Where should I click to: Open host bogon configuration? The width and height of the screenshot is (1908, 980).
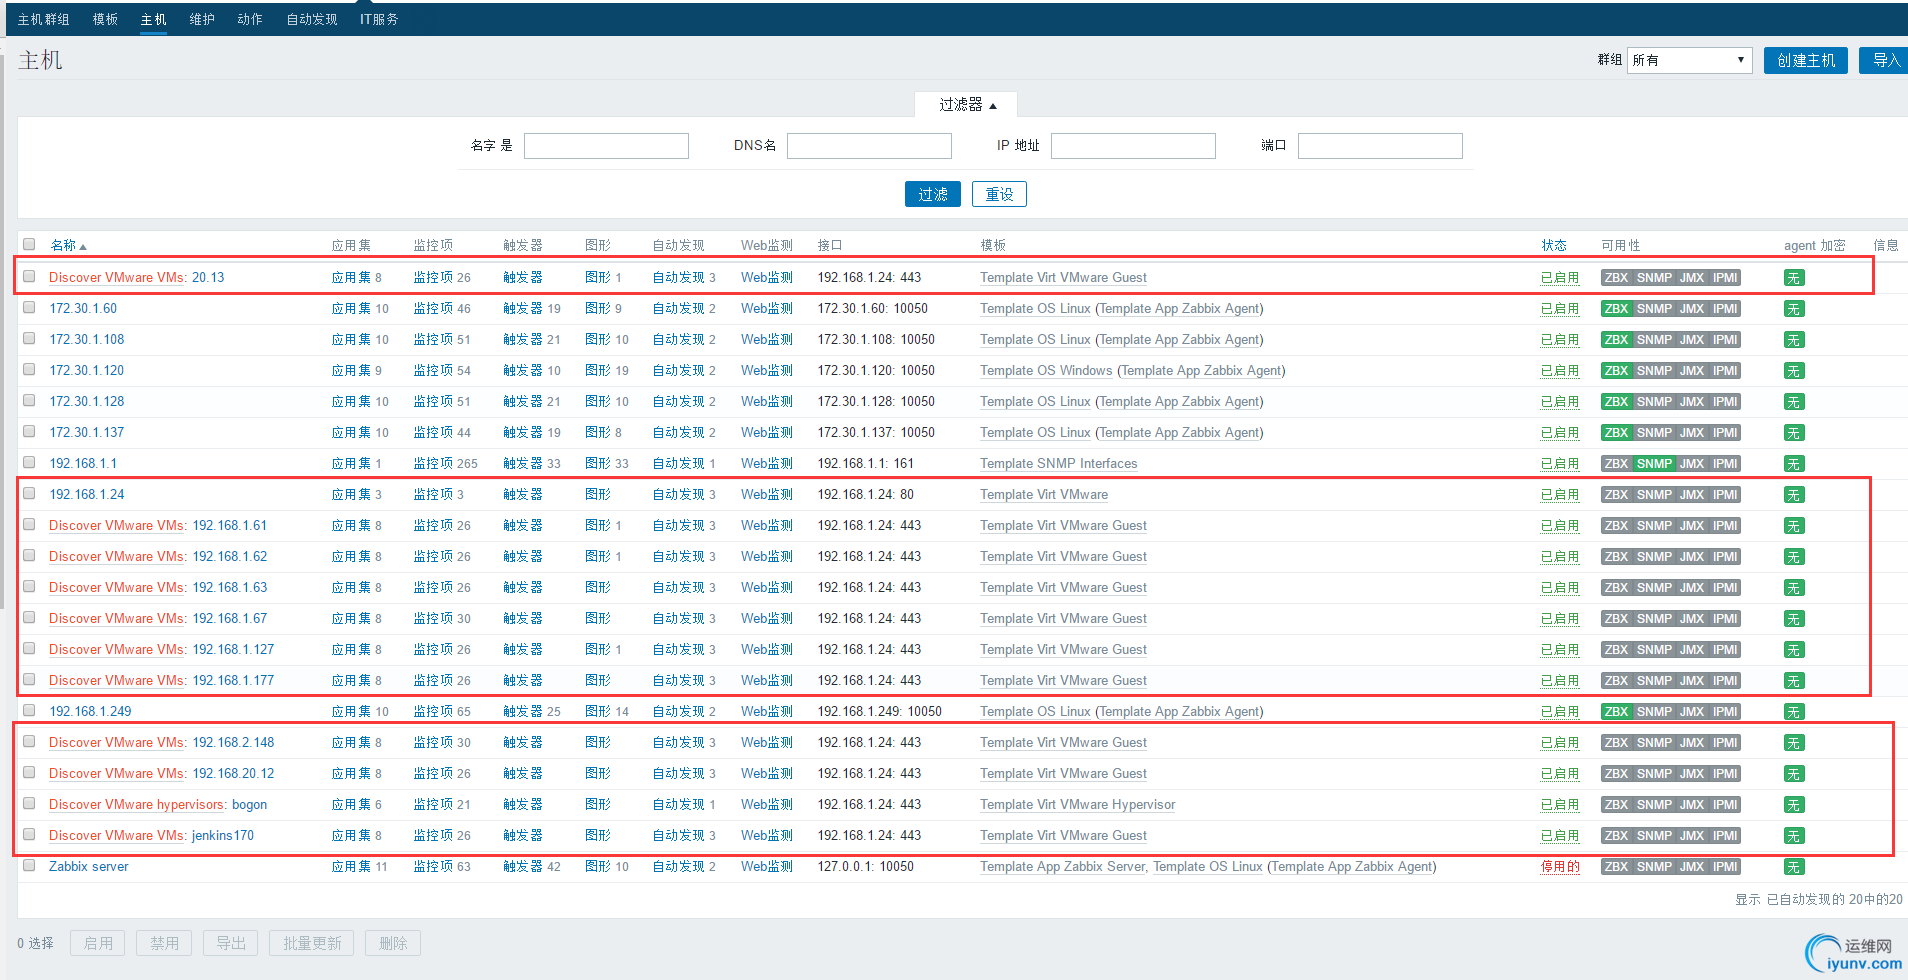250,804
